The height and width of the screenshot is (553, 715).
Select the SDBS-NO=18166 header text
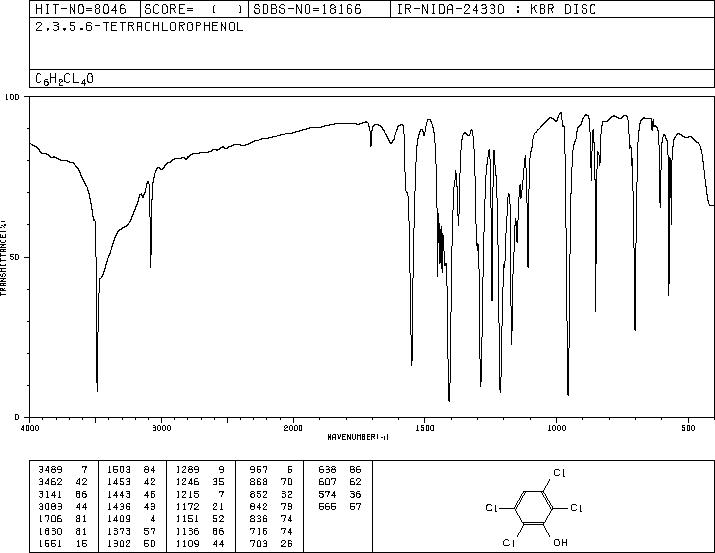(x=307, y=9)
